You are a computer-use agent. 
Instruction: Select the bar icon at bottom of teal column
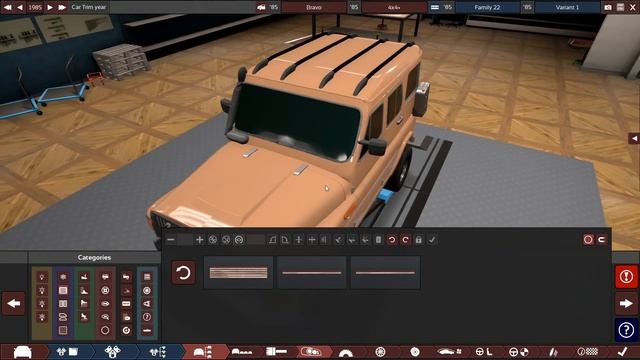[x=147, y=330]
